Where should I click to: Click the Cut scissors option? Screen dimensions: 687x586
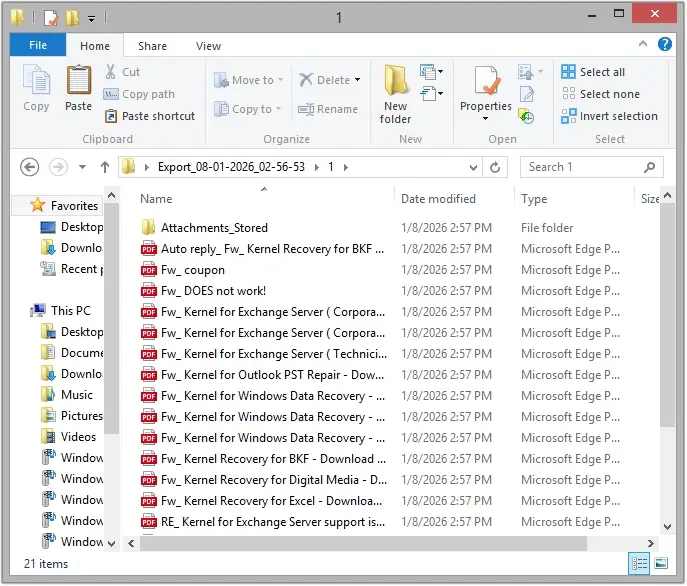point(122,72)
